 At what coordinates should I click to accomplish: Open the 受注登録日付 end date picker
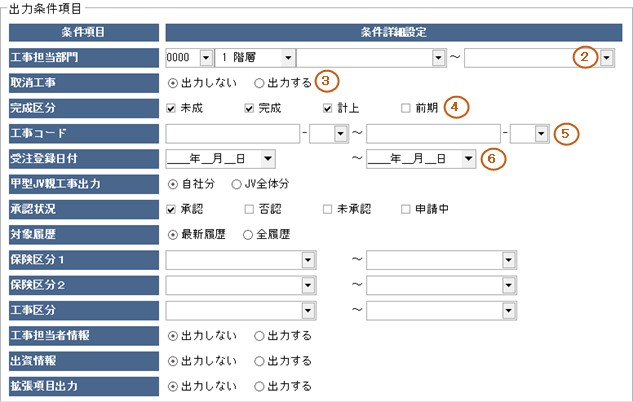(x=468, y=158)
